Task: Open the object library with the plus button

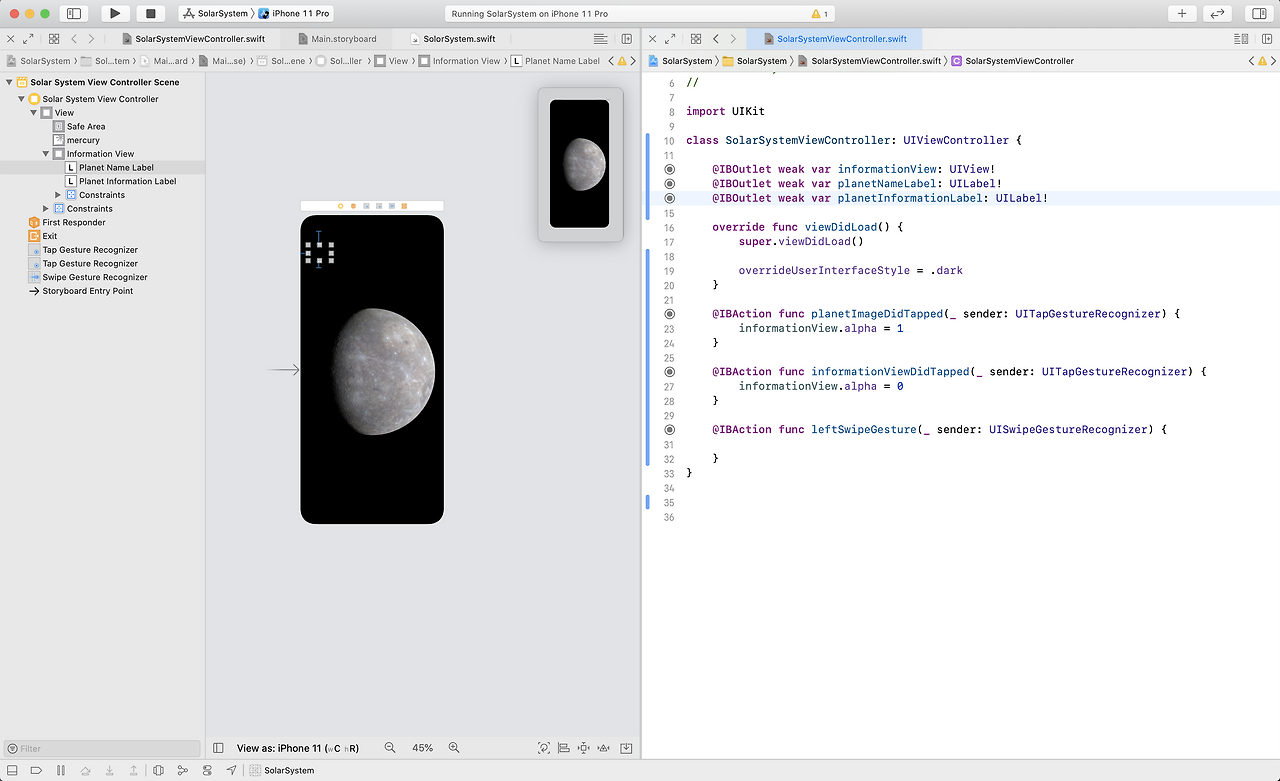Action: click(1182, 13)
